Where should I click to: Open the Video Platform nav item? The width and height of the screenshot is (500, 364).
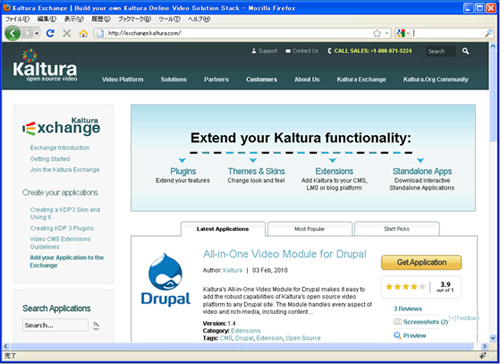pos(123,79)
